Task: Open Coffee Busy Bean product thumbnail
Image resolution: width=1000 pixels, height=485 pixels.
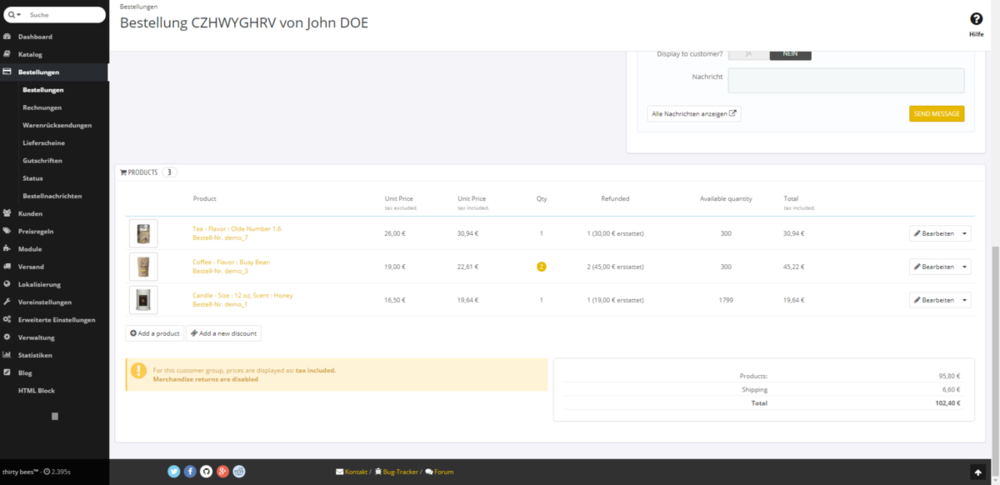Action: coord(144,267)
